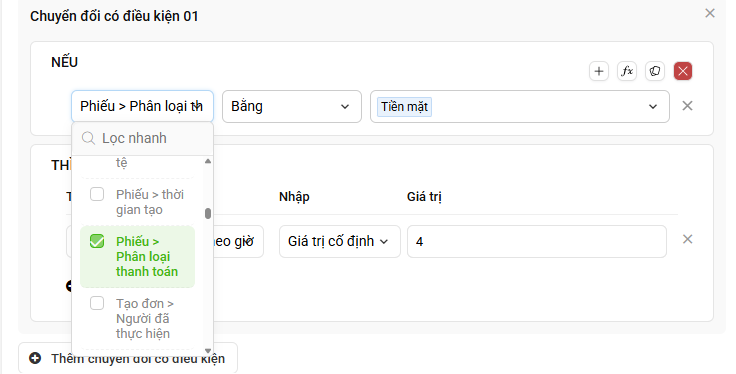Tick the Phiếu > thời gian tạo checkbox

point(97,194)
